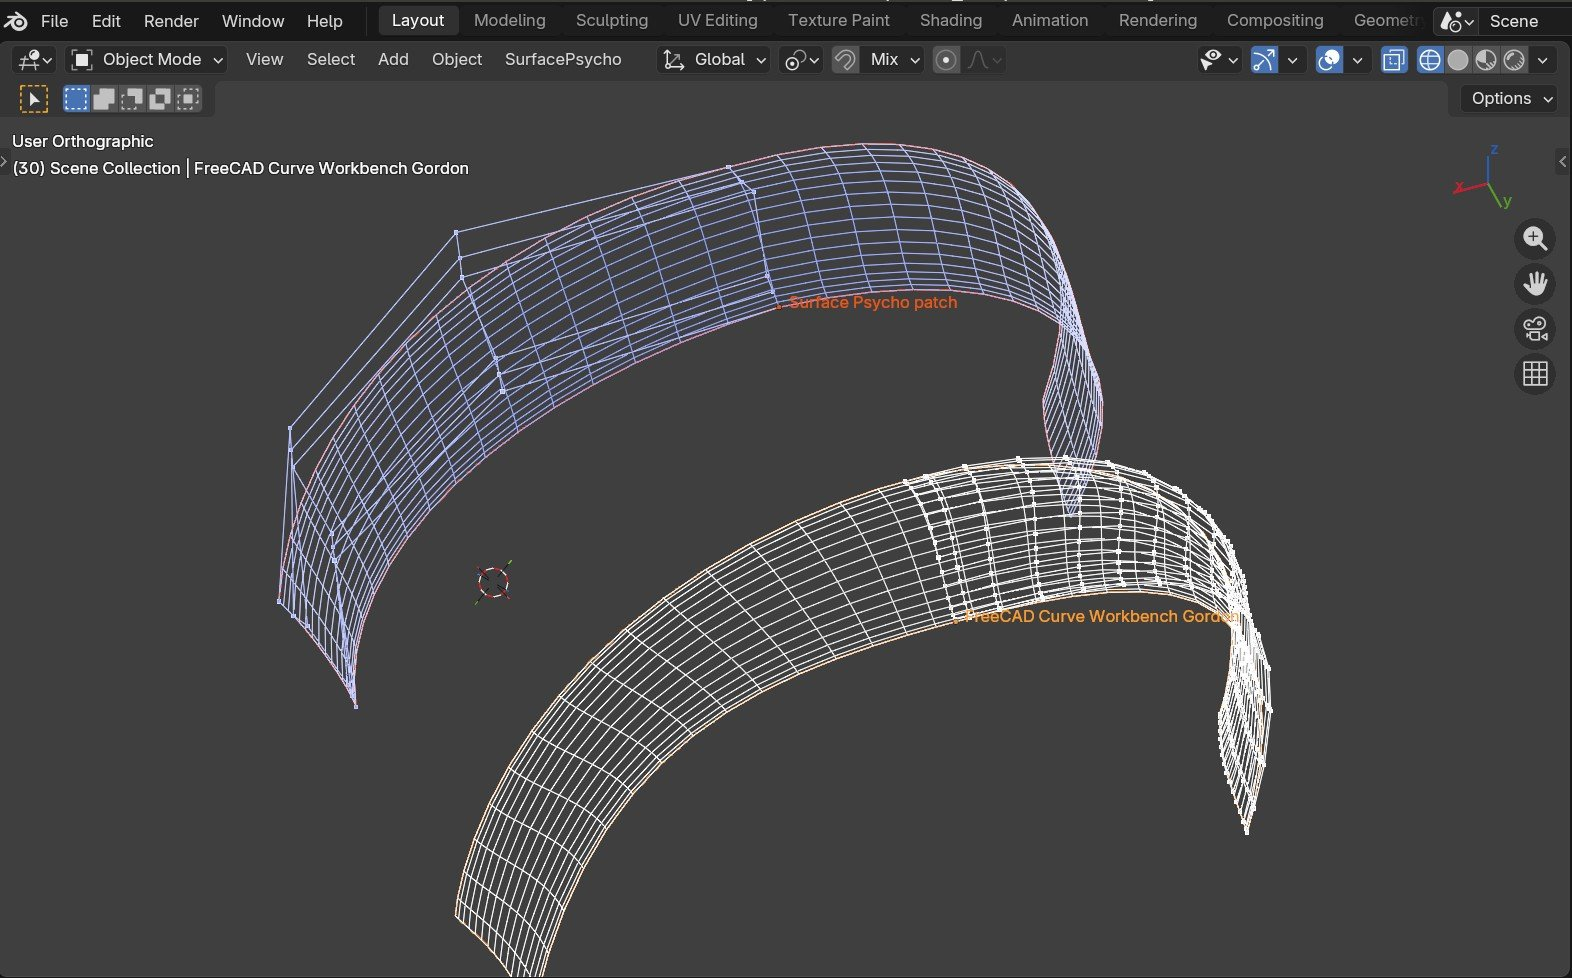Open the selectability and visibility dropdown

(x=1219, y=60)
